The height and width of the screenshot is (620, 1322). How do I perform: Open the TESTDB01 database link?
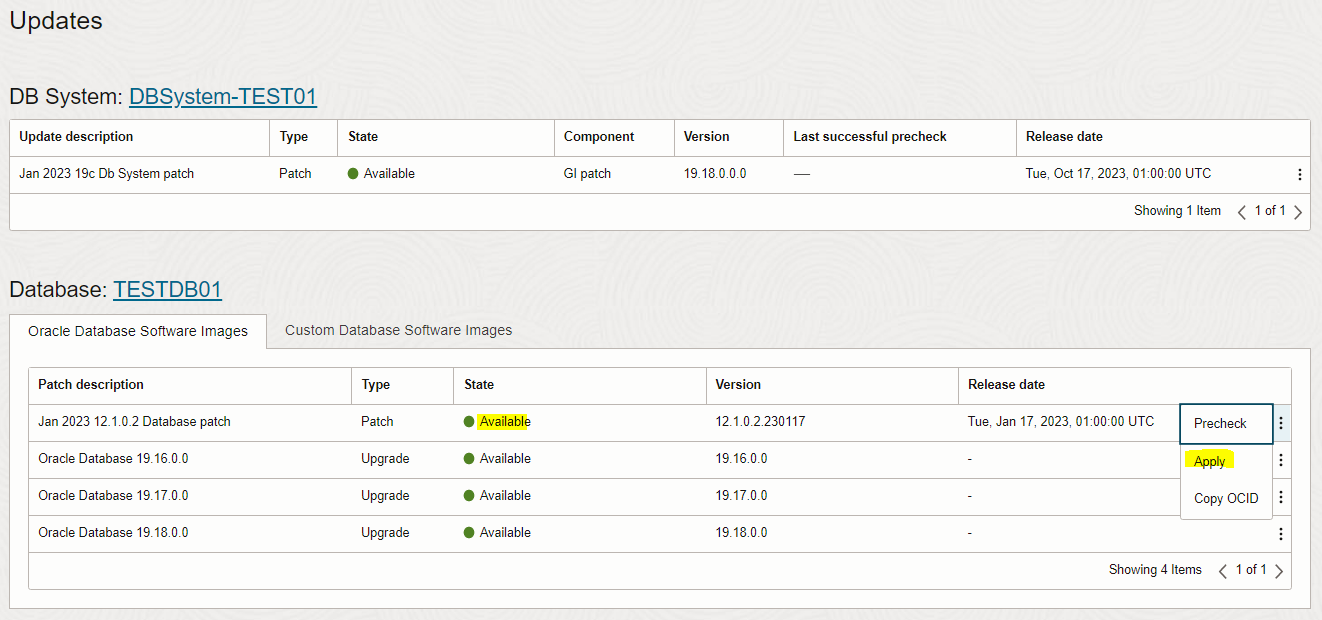[x=167, y=290]
